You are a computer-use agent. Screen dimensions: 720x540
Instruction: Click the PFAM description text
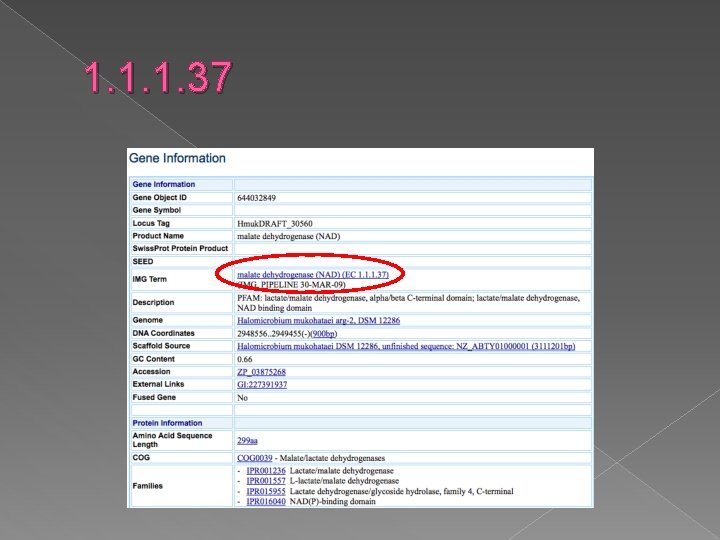tap(408, 303)
